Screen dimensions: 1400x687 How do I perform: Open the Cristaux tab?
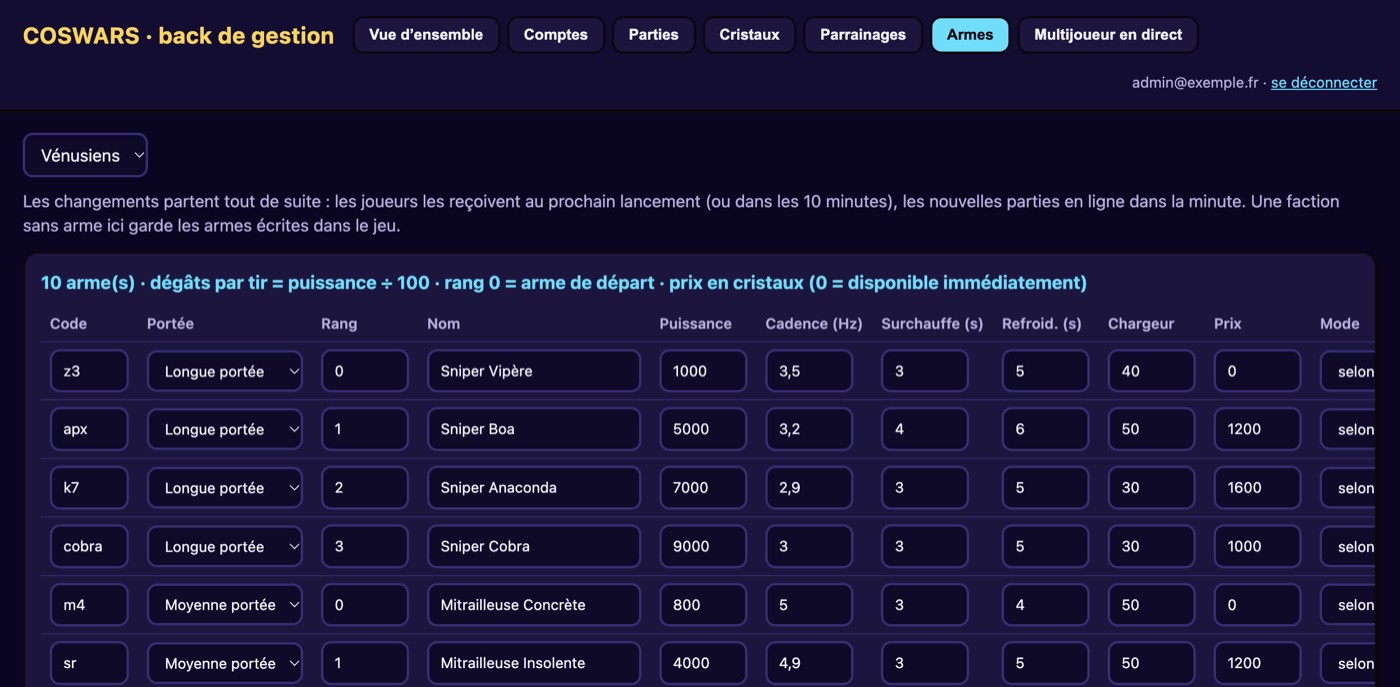click(x=749, y=35)
